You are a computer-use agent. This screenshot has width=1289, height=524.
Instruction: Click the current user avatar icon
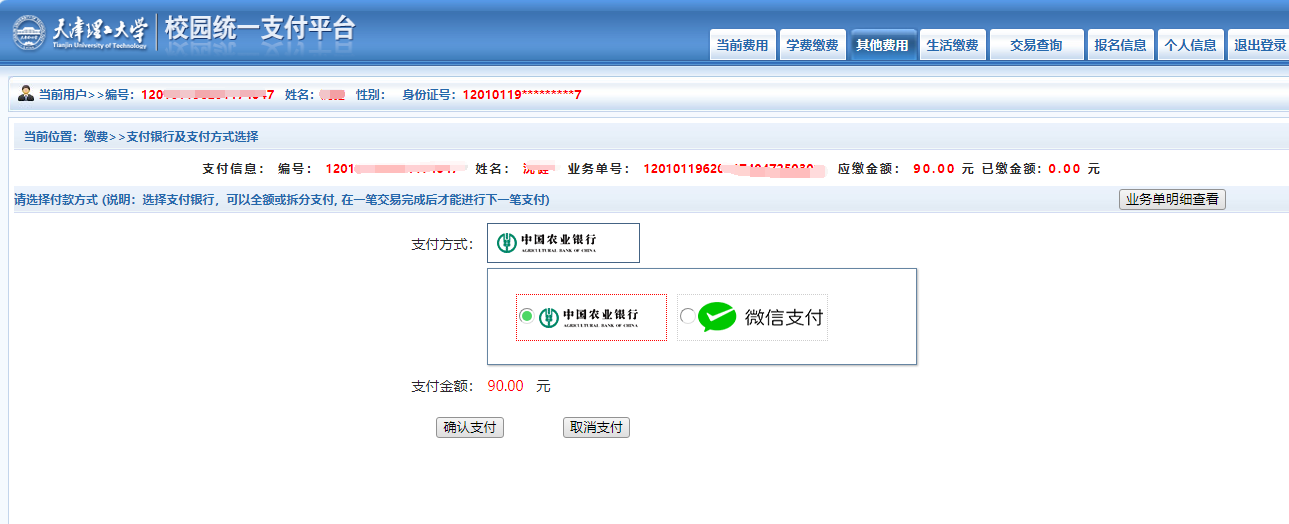point(26,94)
